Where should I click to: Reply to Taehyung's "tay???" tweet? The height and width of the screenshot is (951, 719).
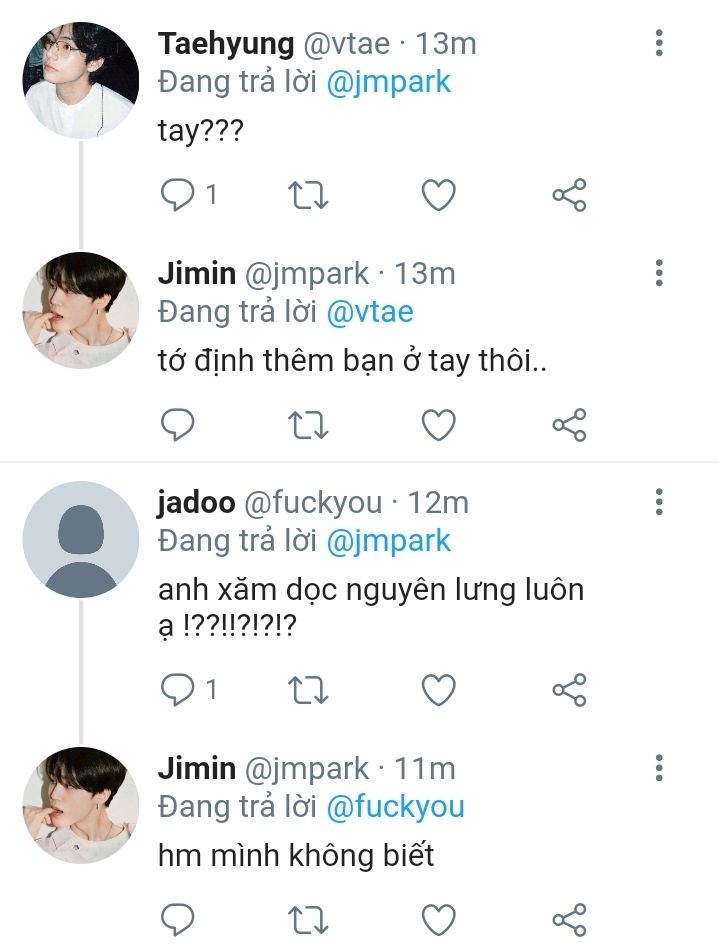coord(178,194)
